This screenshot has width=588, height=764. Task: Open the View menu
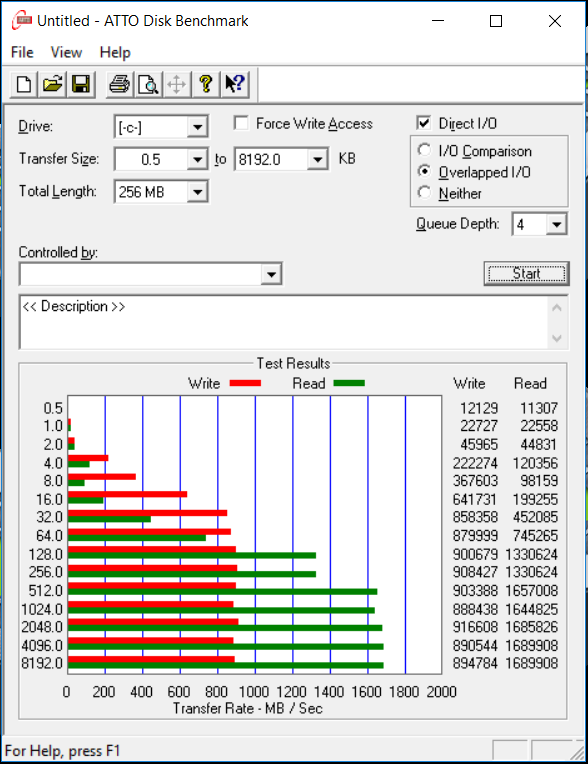click(66, 53)
